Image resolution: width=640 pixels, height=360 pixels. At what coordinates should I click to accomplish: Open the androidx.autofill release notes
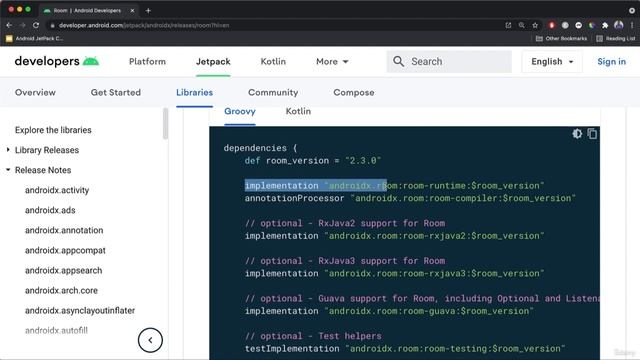(56, 331)
